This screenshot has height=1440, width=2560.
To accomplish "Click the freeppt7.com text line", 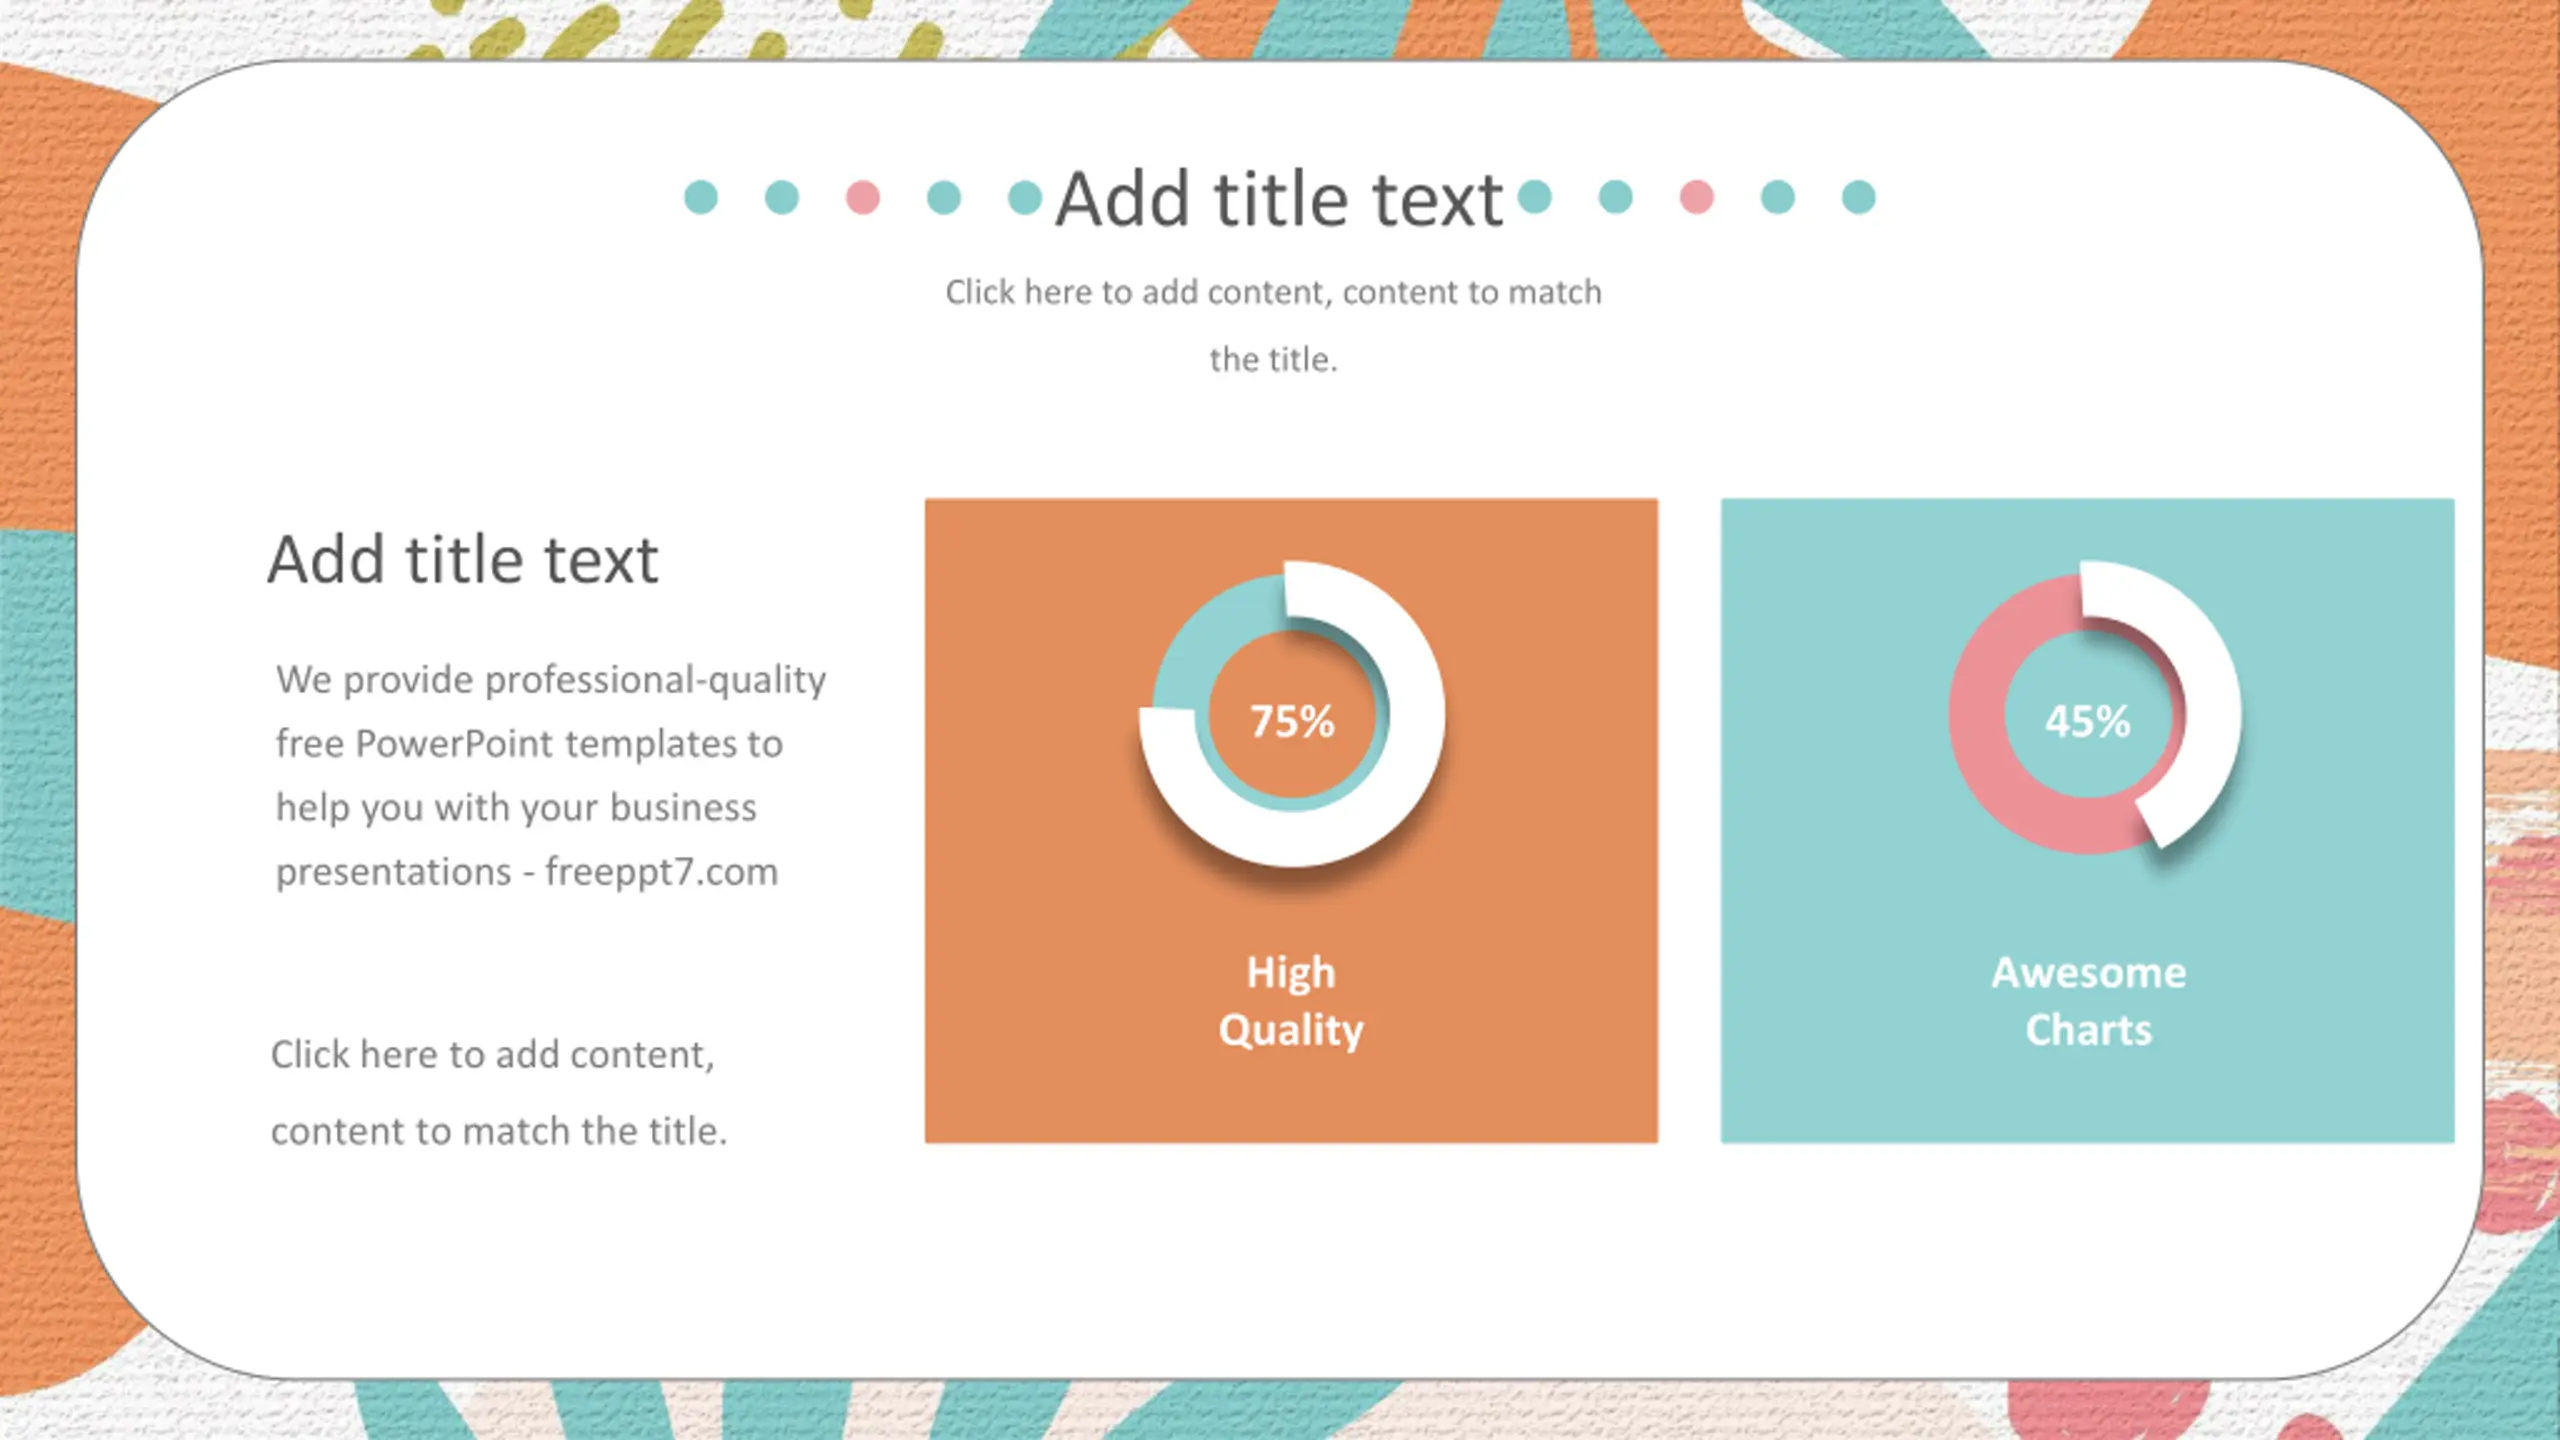I will point(527,871).
